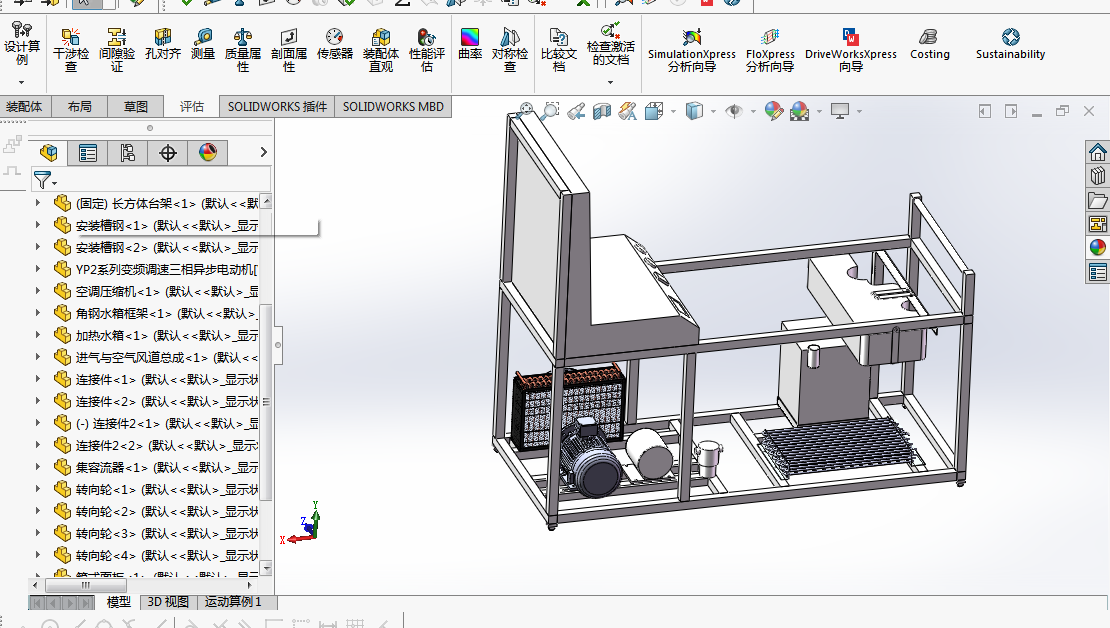Select Zoom to Area magnifier tool
The width and height of the screenshot is (1110, 628).
[x=549, y=111]
